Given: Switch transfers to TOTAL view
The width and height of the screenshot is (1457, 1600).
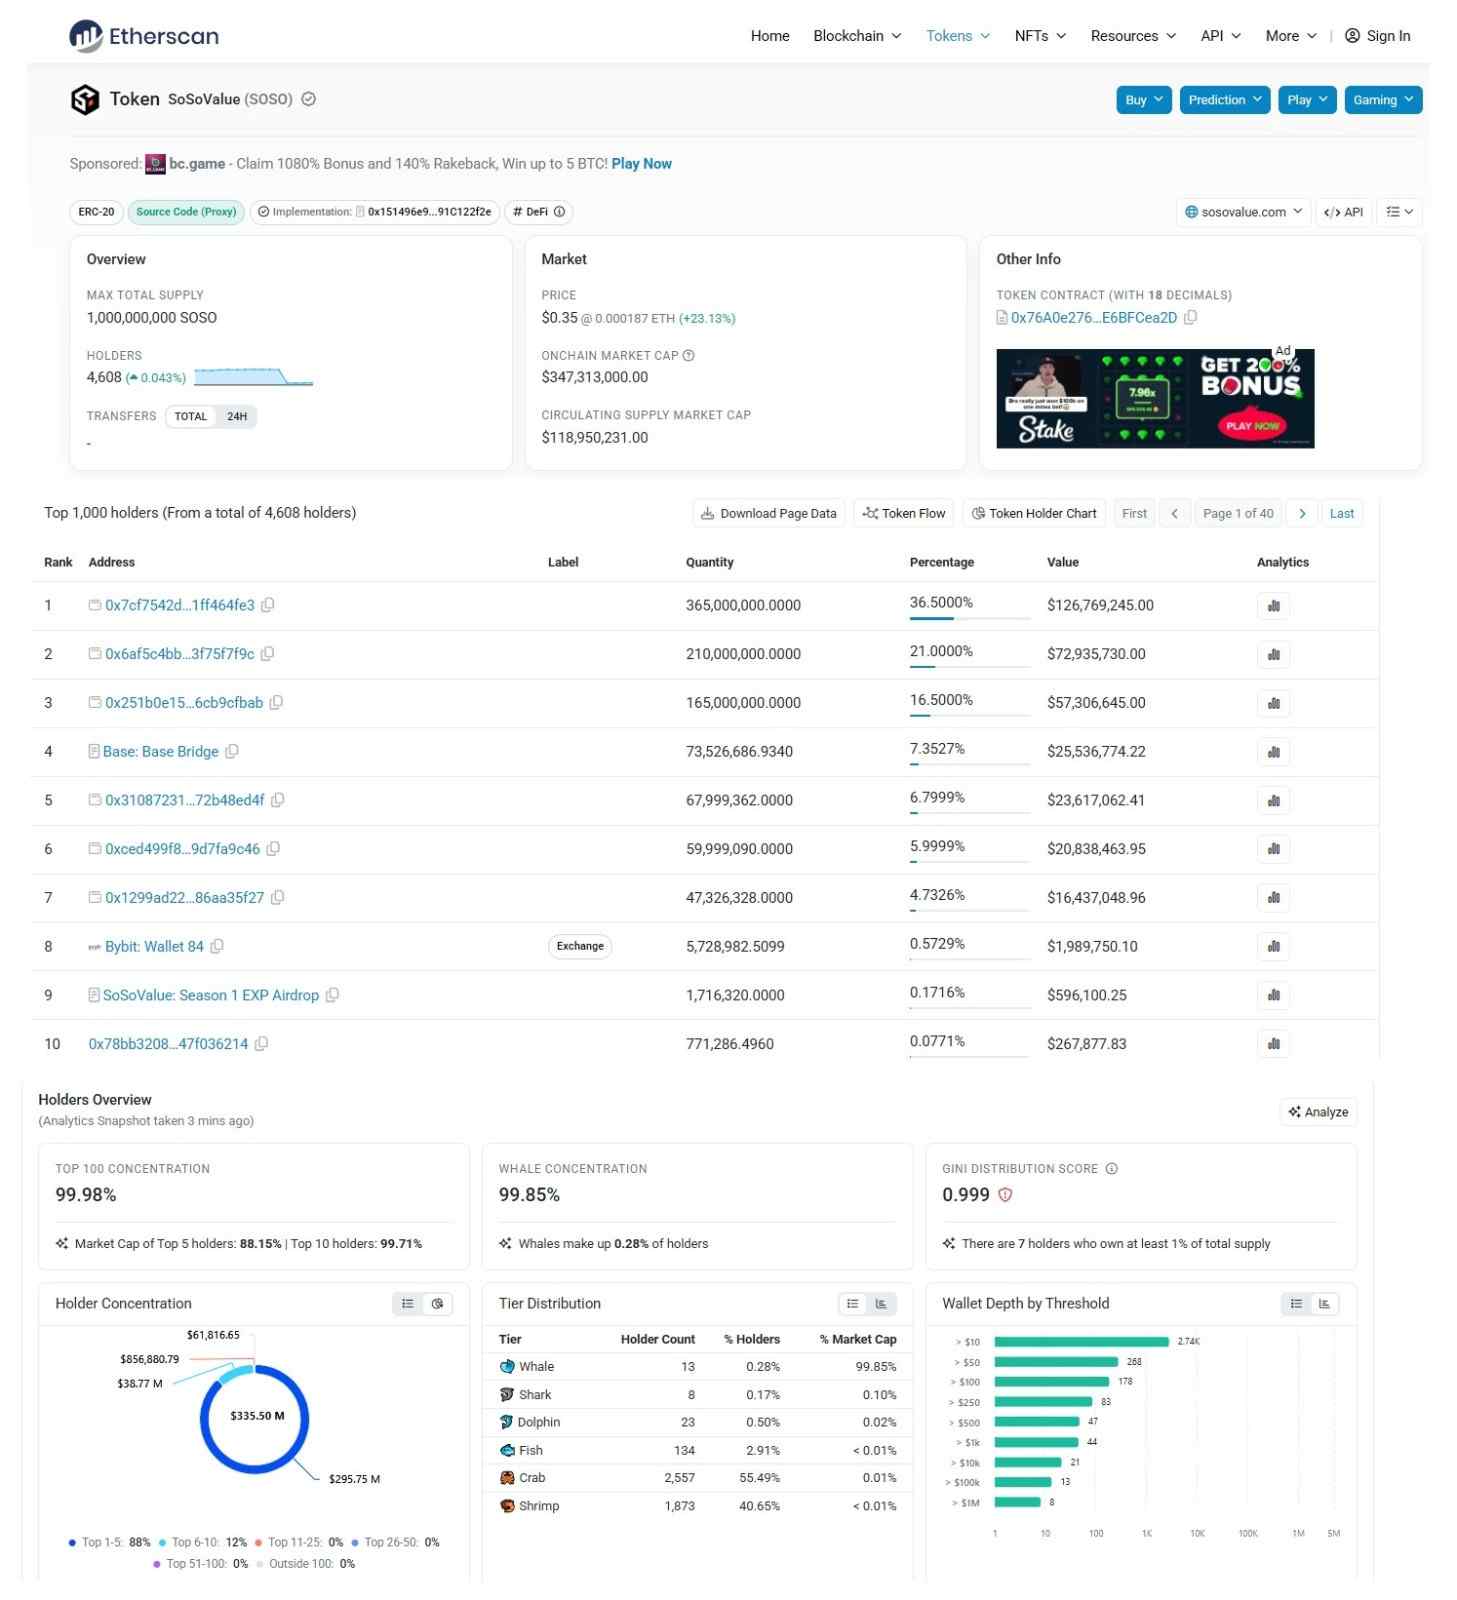Looking at the screenshot, I should tap(191, 417).
